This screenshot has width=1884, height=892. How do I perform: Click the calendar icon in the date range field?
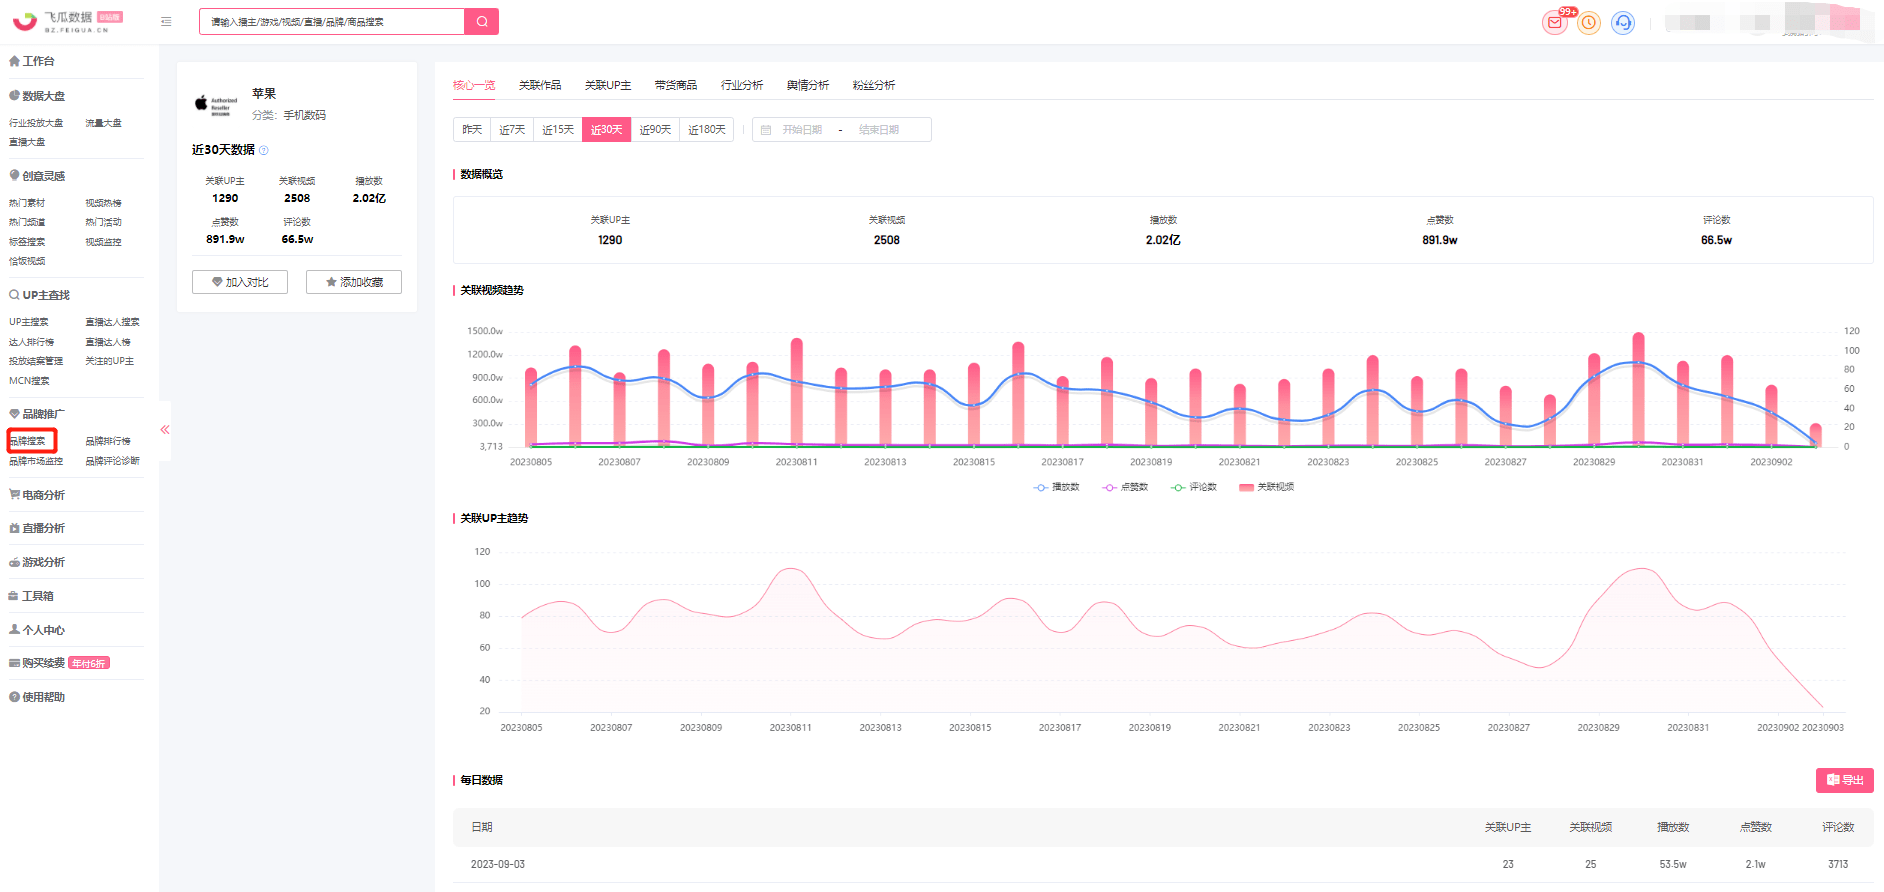point(766,130)
